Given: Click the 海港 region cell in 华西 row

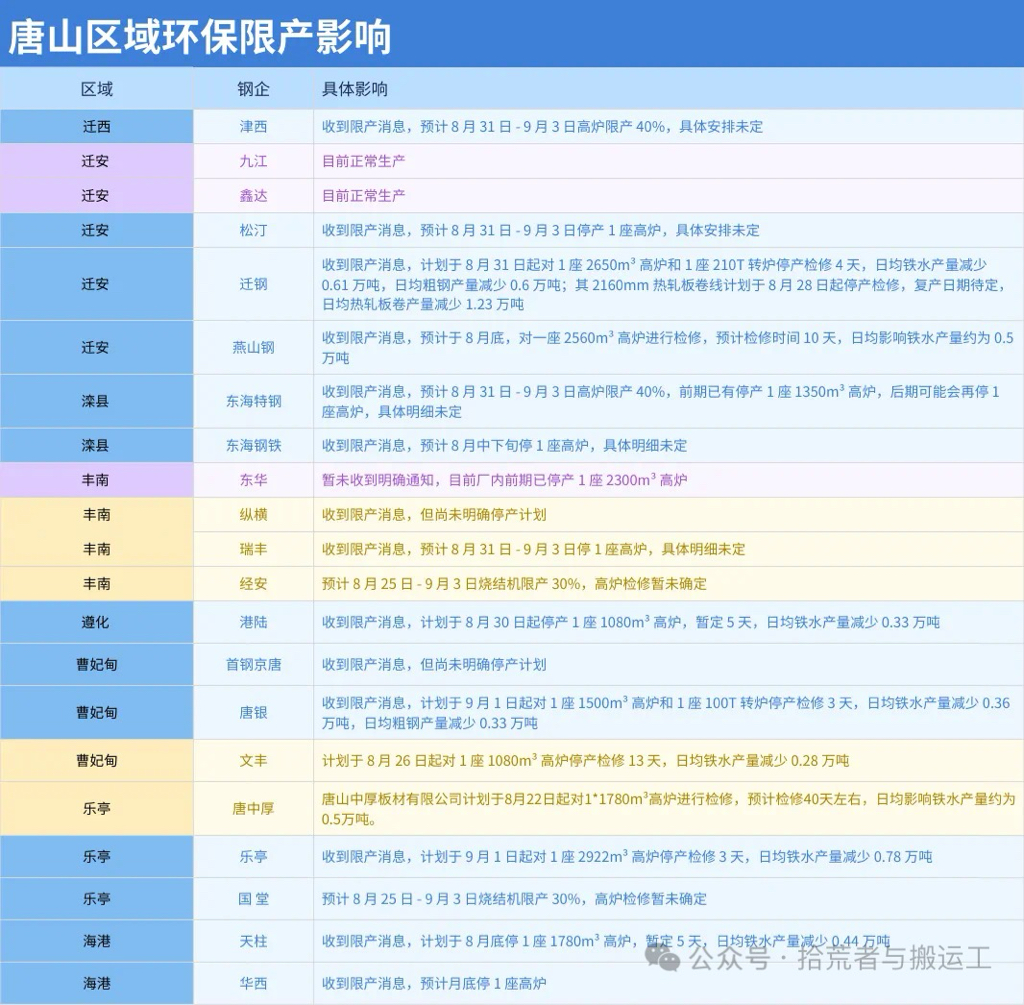Looking at the screenshot, I should 97,983.
